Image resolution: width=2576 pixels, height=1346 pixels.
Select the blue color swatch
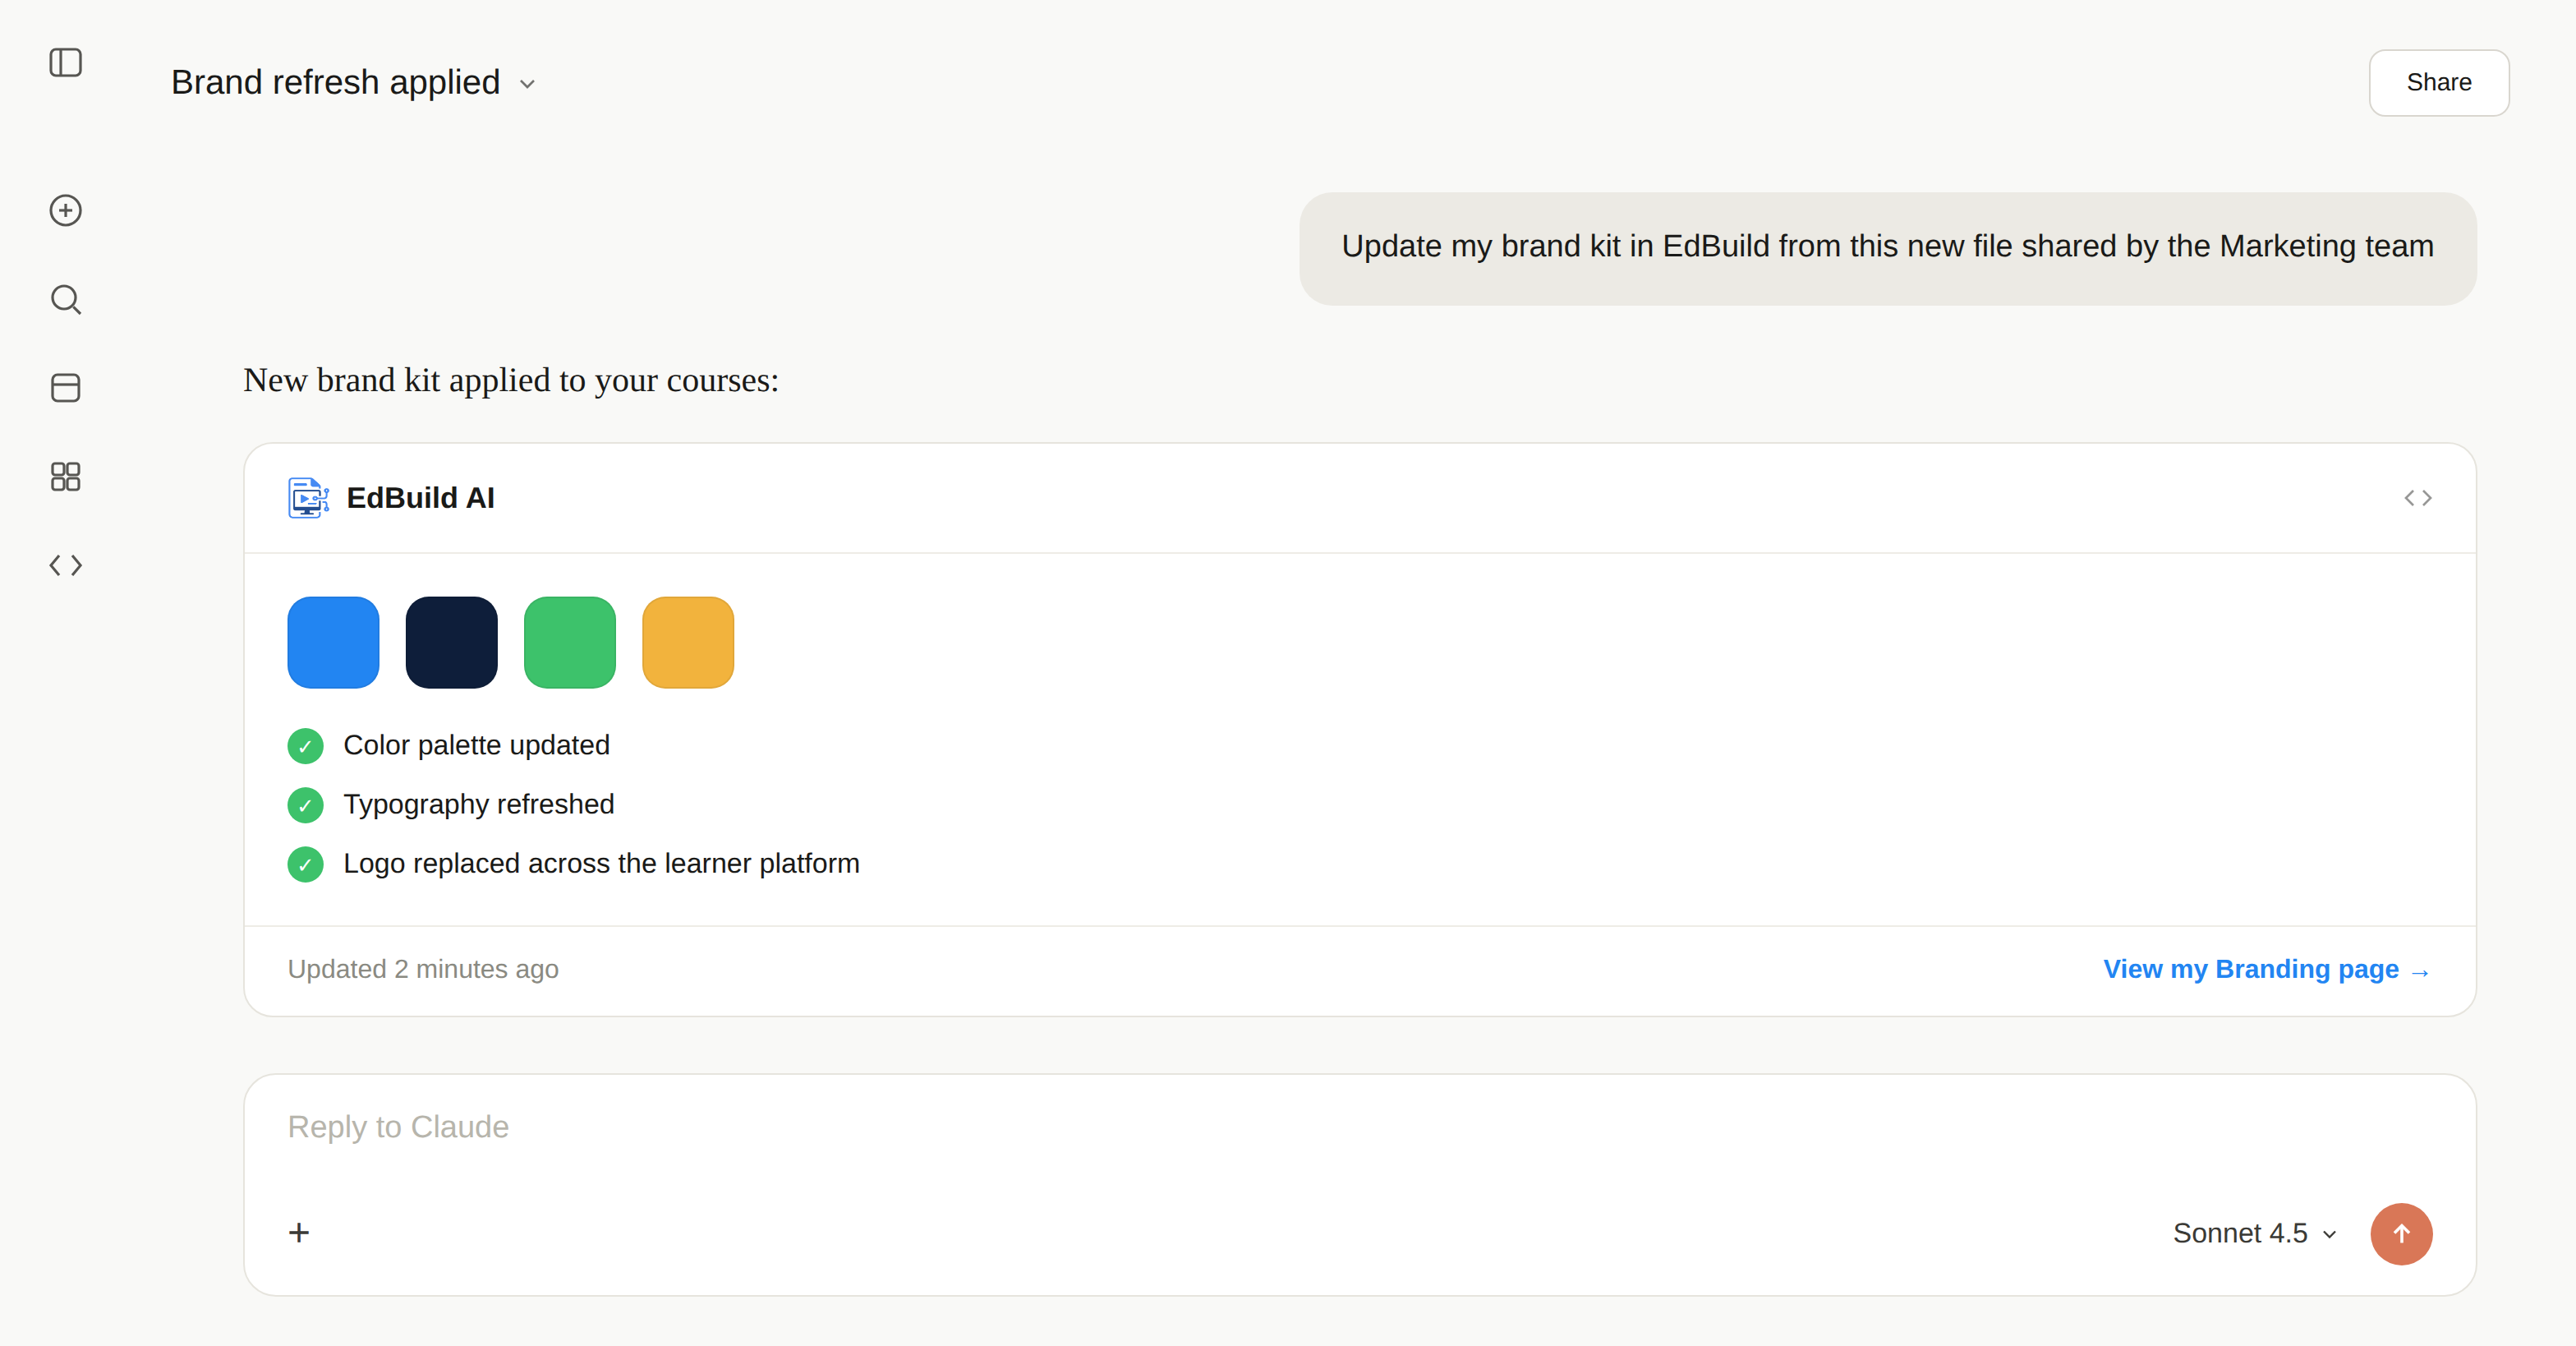point(333,642)
